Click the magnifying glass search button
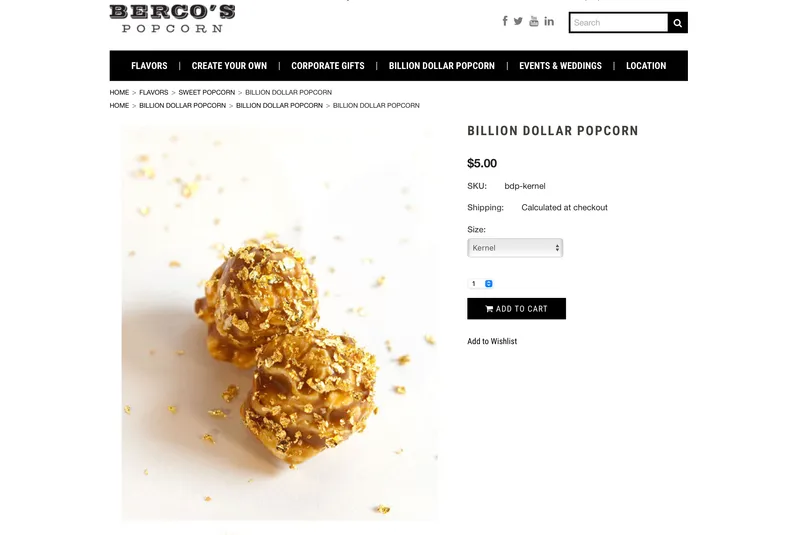Image resolution: width=800 pixels, height=535 pixels. (x=678, y=23)
